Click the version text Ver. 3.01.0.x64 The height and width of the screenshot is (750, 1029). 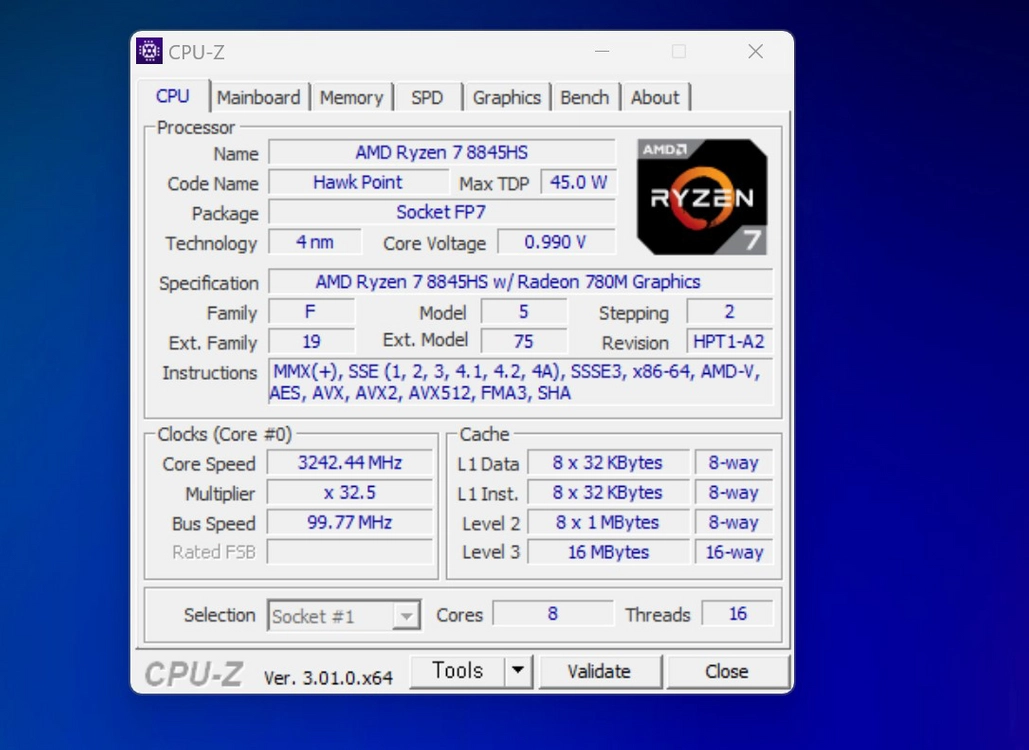click(x=328, y=677)
